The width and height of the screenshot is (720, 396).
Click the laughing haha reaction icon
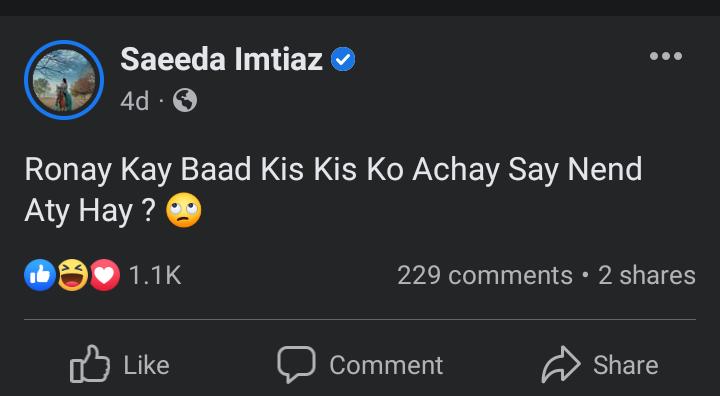(x=73, y=275)
